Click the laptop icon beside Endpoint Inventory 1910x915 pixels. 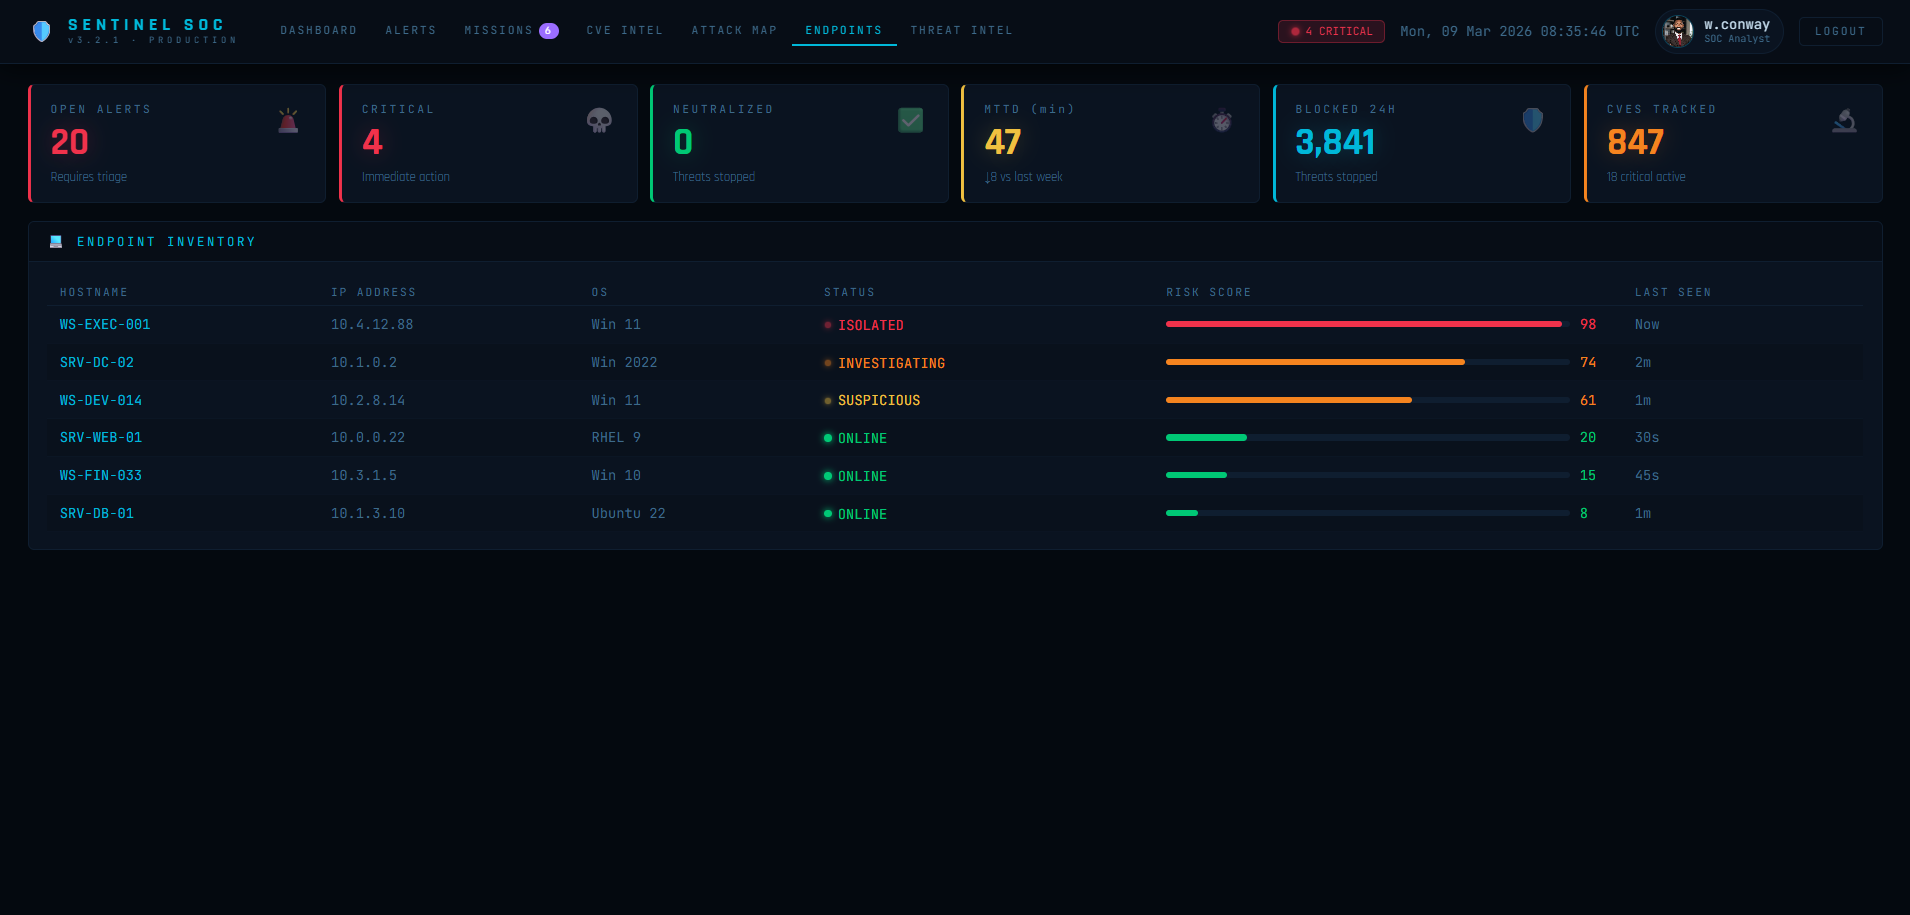coord(56,242)
